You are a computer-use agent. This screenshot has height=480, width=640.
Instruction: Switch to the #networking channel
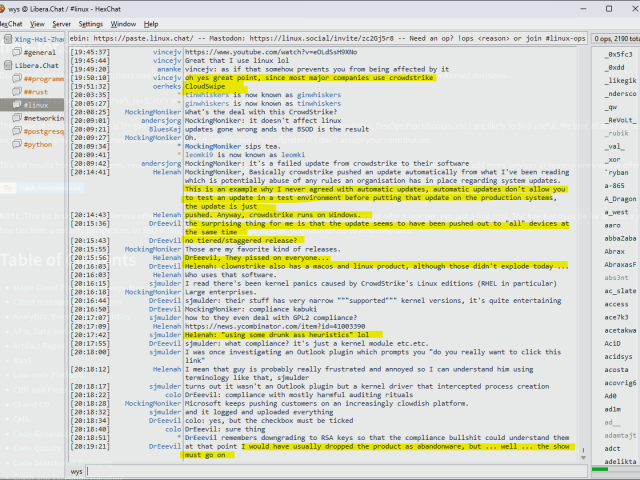click(43, 118)
